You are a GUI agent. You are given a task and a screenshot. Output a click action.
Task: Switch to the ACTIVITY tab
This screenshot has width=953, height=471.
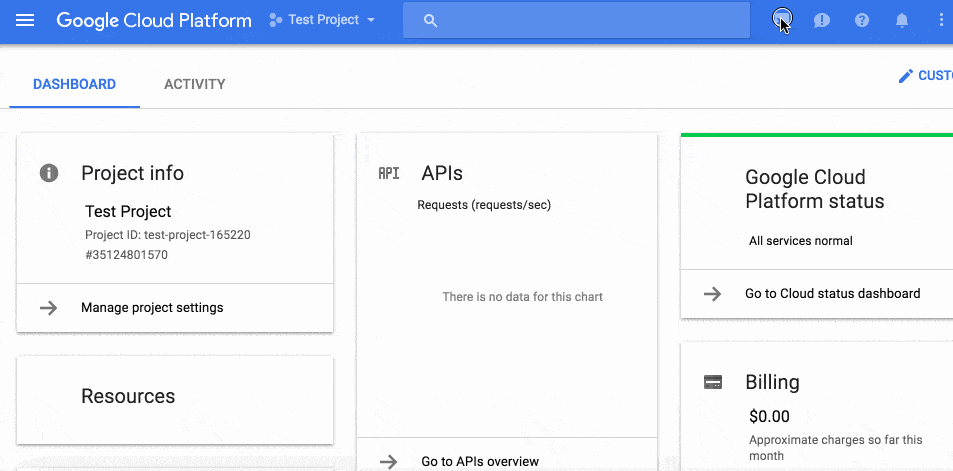pyautogui.click(x=194, y=84)
